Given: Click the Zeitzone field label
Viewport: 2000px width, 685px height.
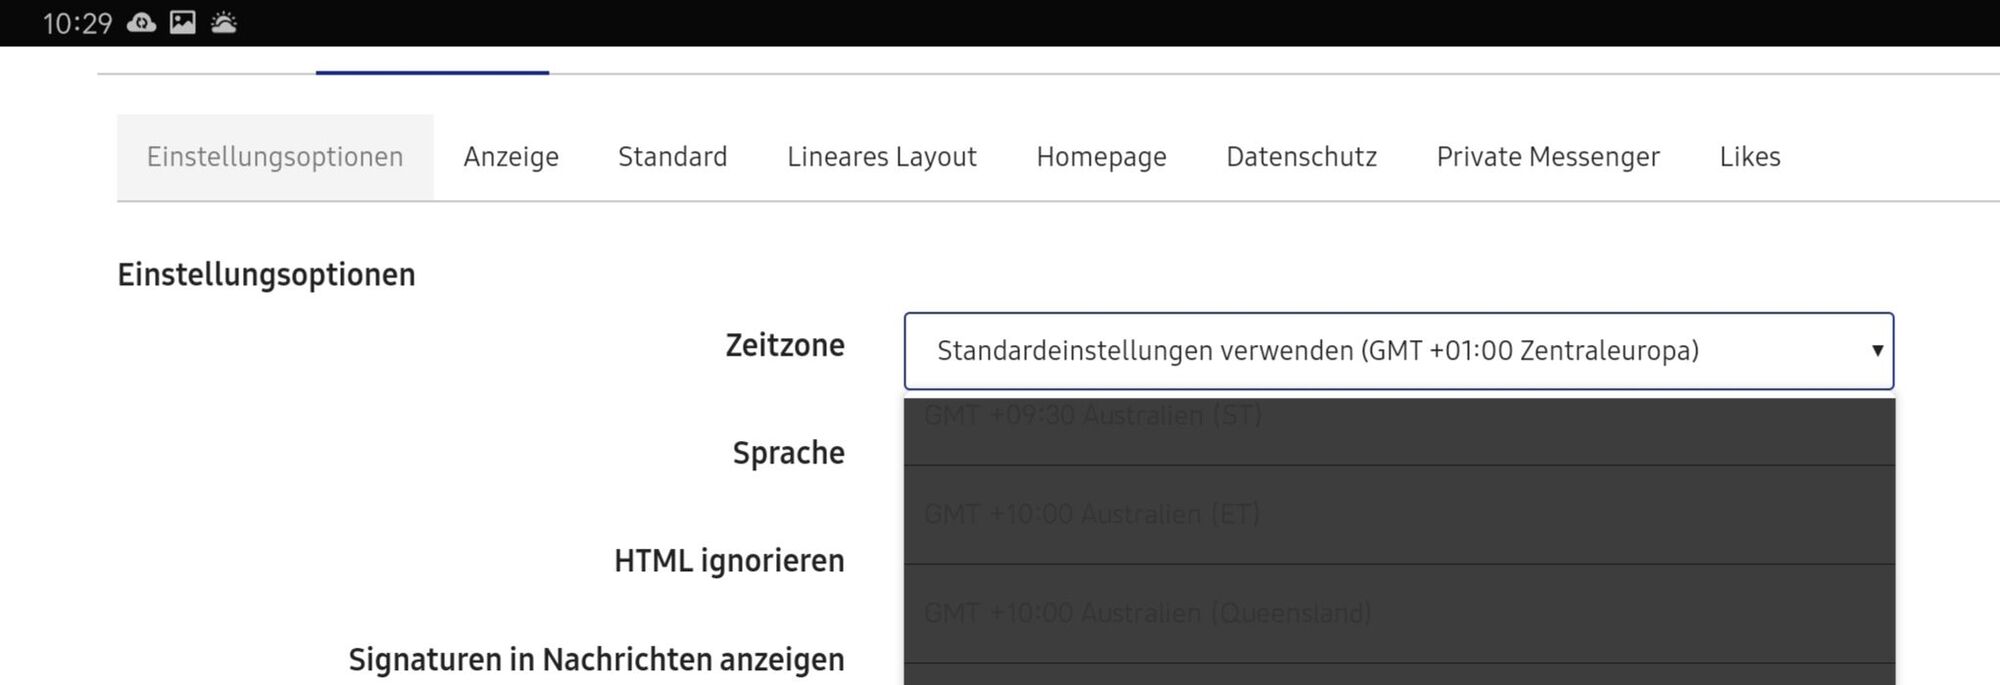Looking at the screenshot, I should 785,345.
